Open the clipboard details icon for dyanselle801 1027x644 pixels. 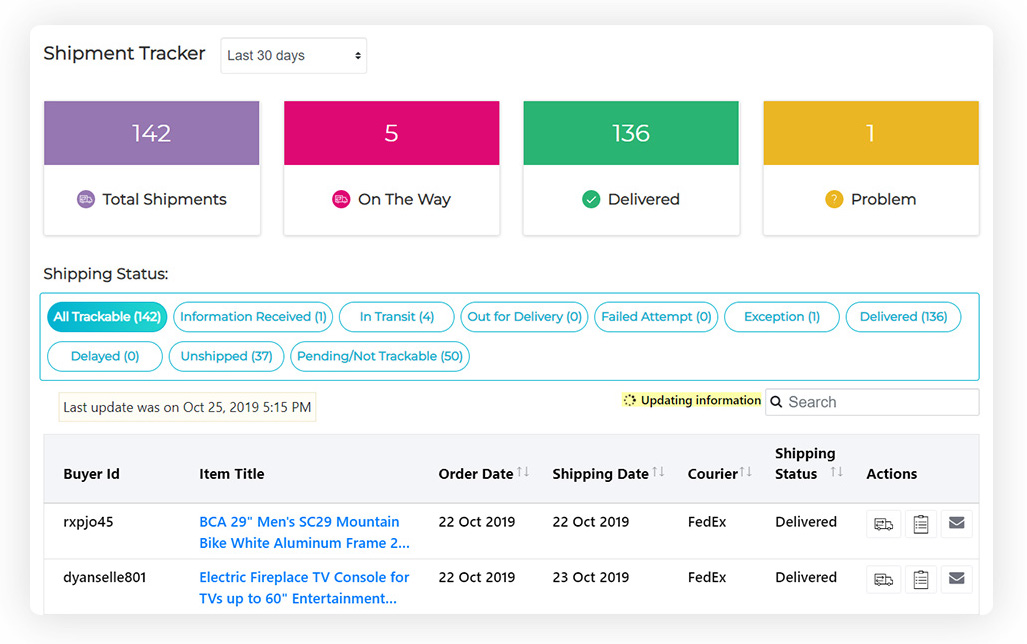(x=921, y=579)
